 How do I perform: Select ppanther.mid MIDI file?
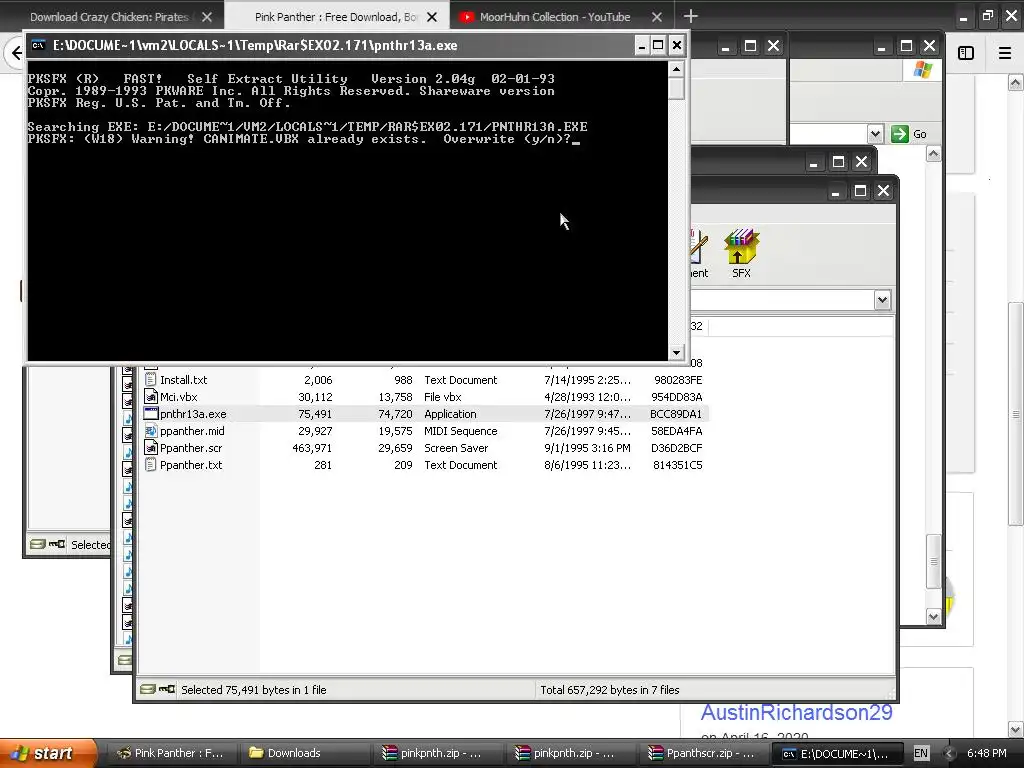pos(425,431)
